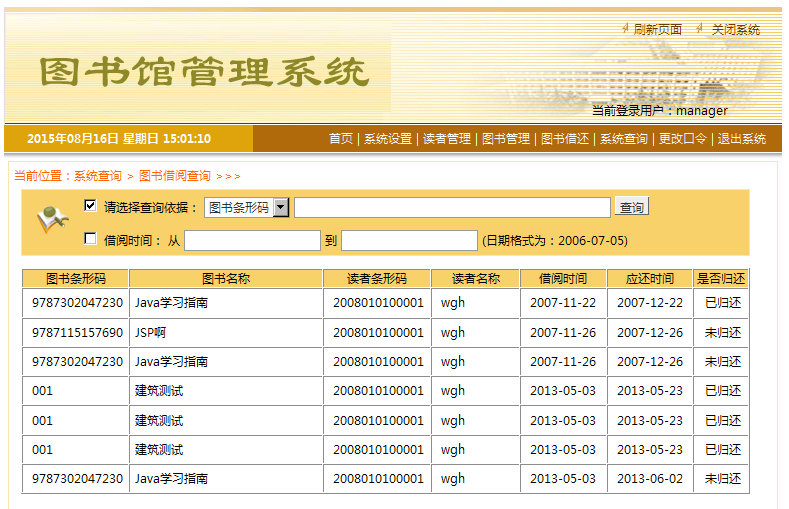Click the 应还时间 column header
Screen dimensions: 789x509
pyautogui.click(x=650, y=279)
